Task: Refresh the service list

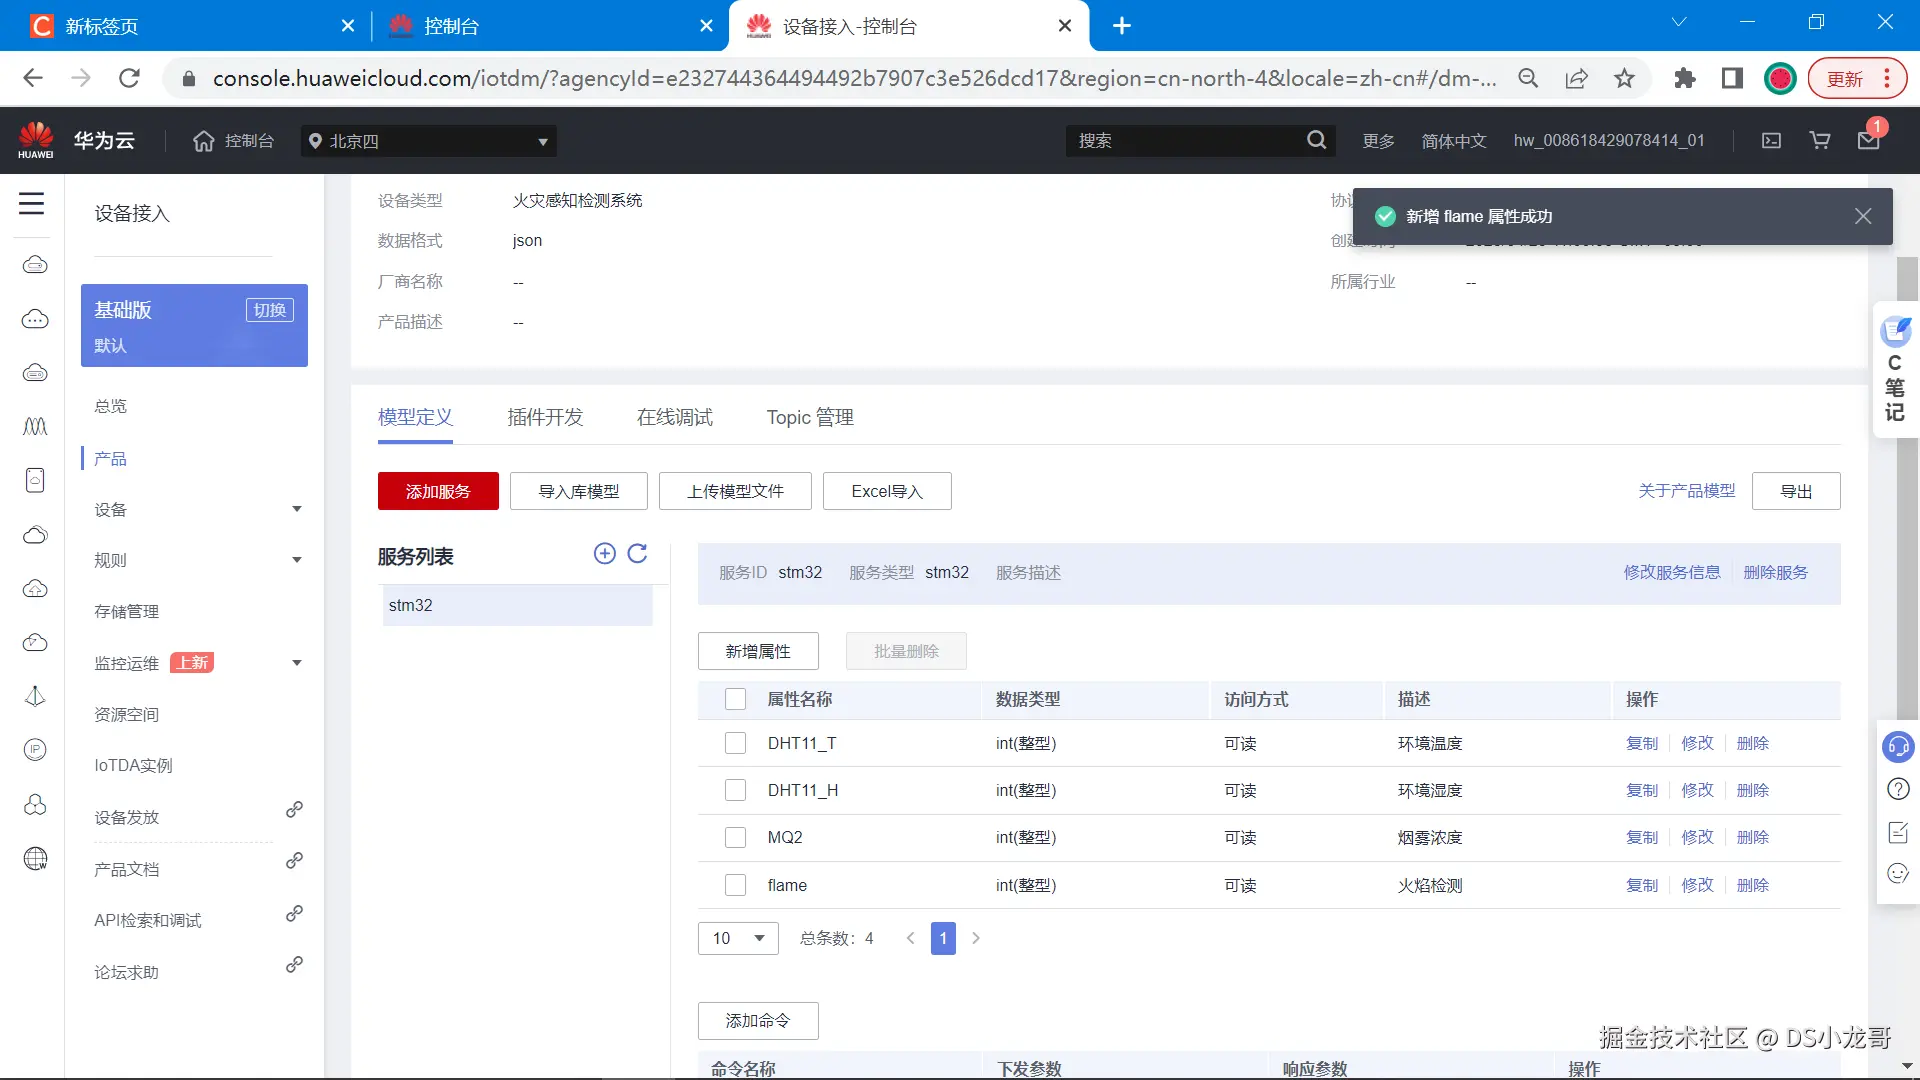Action: click(637, 554)
